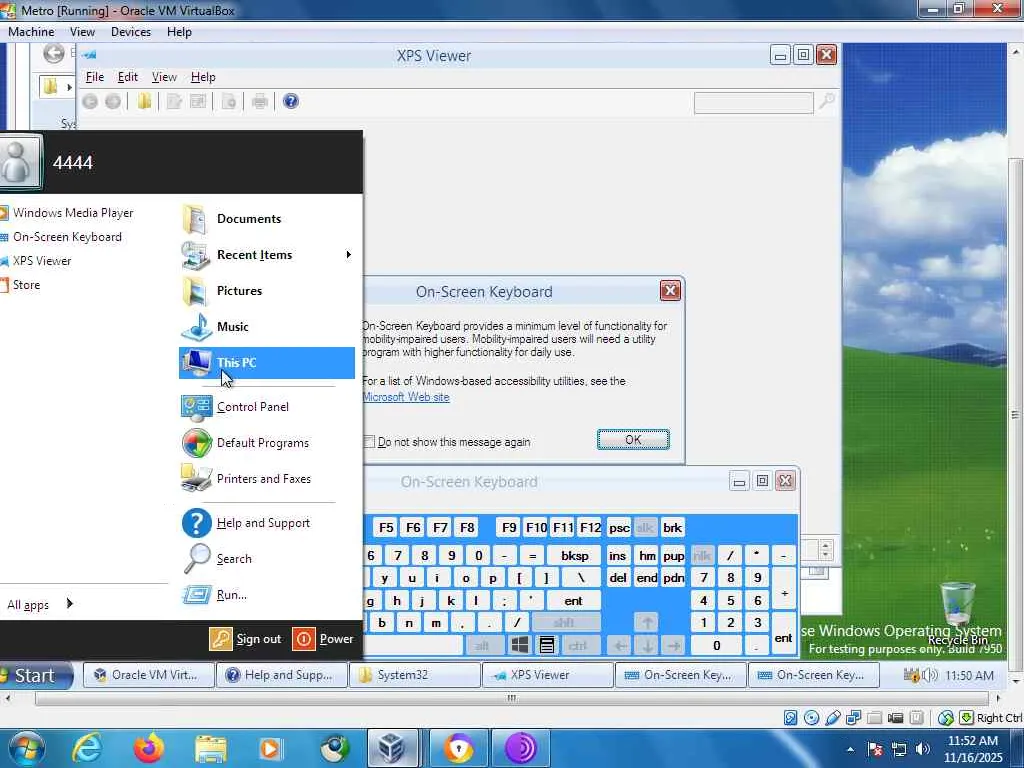The width and height of the screenshot is (1024, 768).
Task: Click the menu key on on-screen keyboard
Action: pos(547,645)
